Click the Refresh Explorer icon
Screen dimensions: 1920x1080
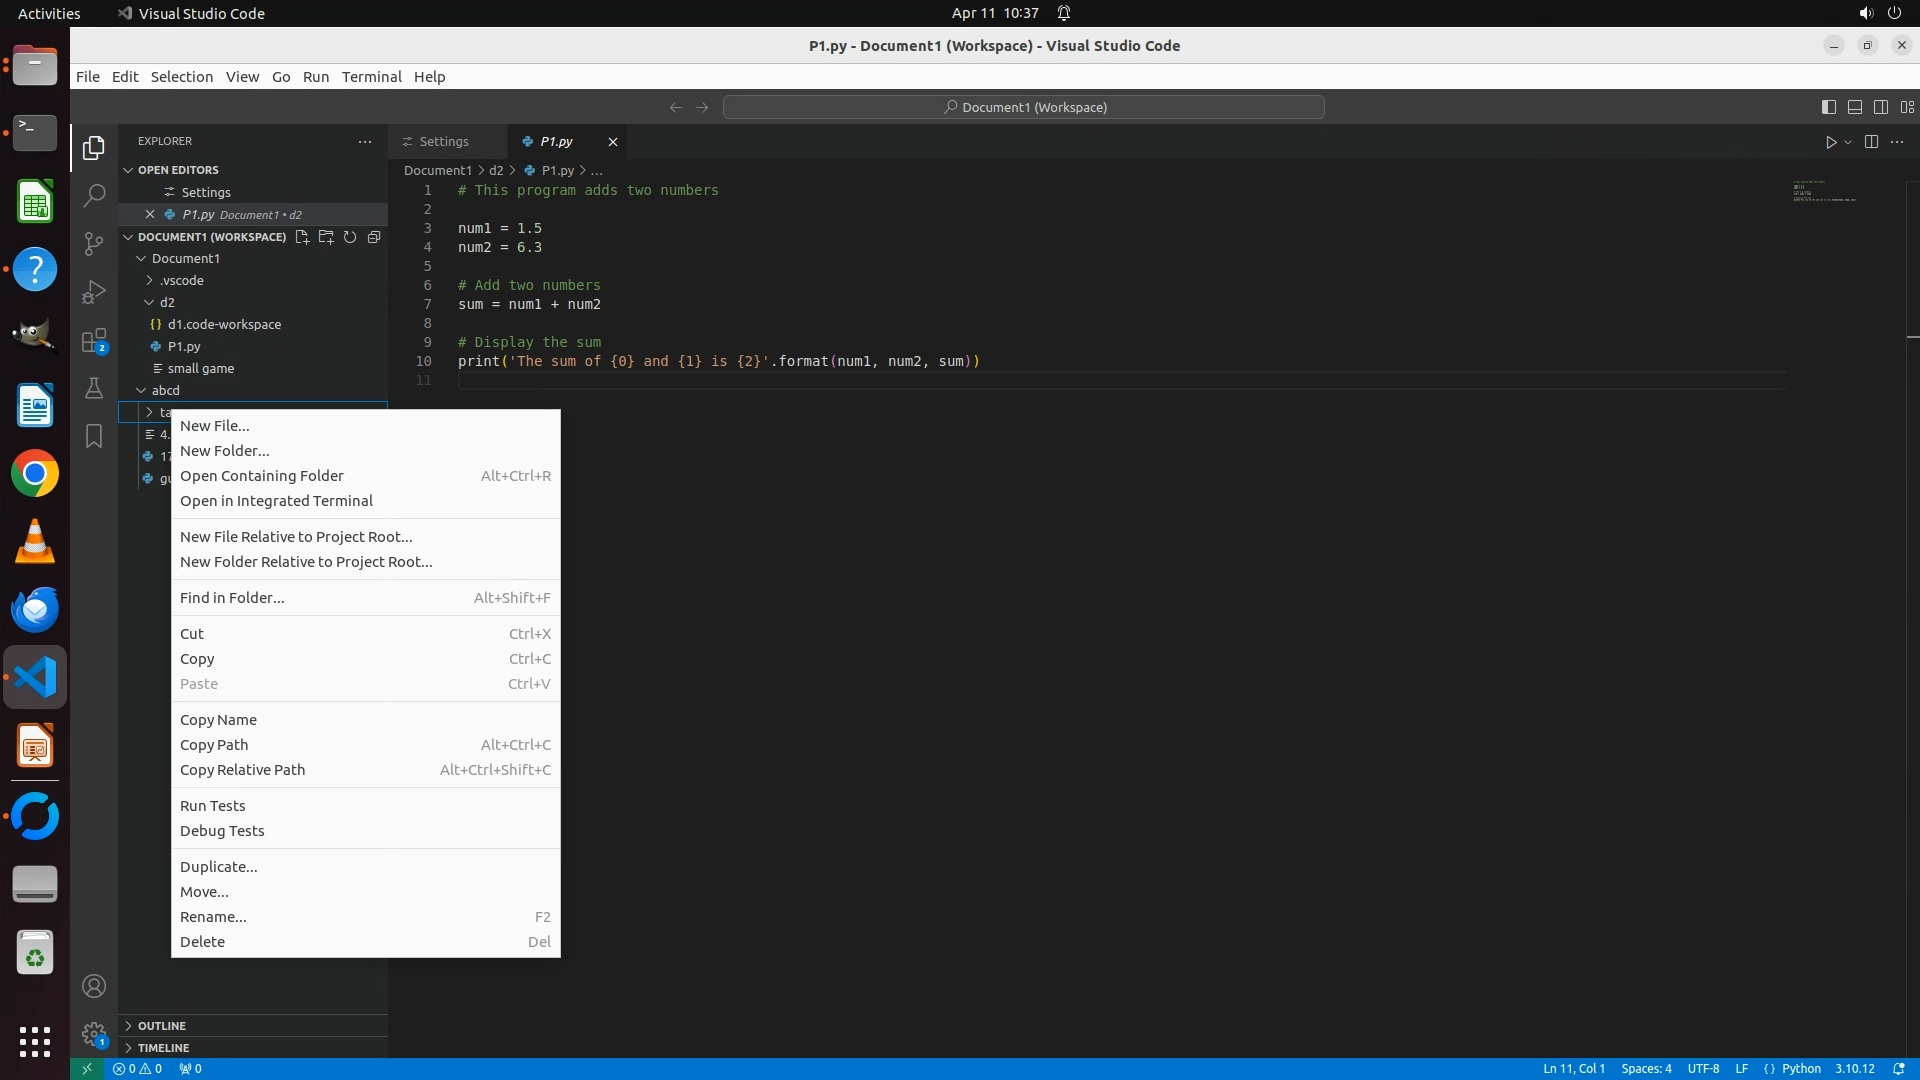coord(350,237)
